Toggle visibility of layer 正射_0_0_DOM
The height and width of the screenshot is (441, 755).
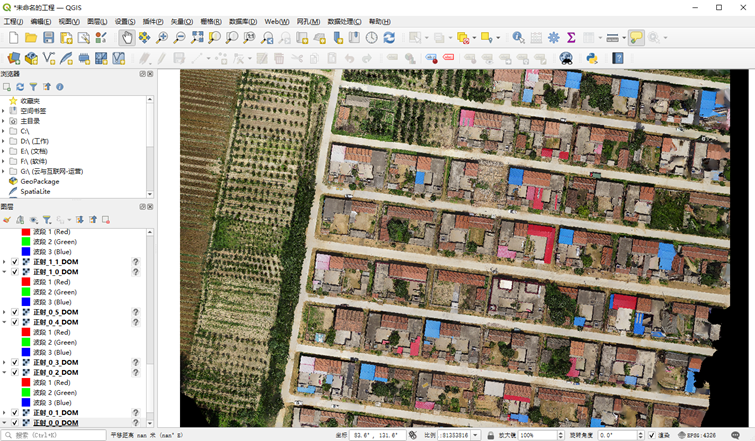point(15,423)
